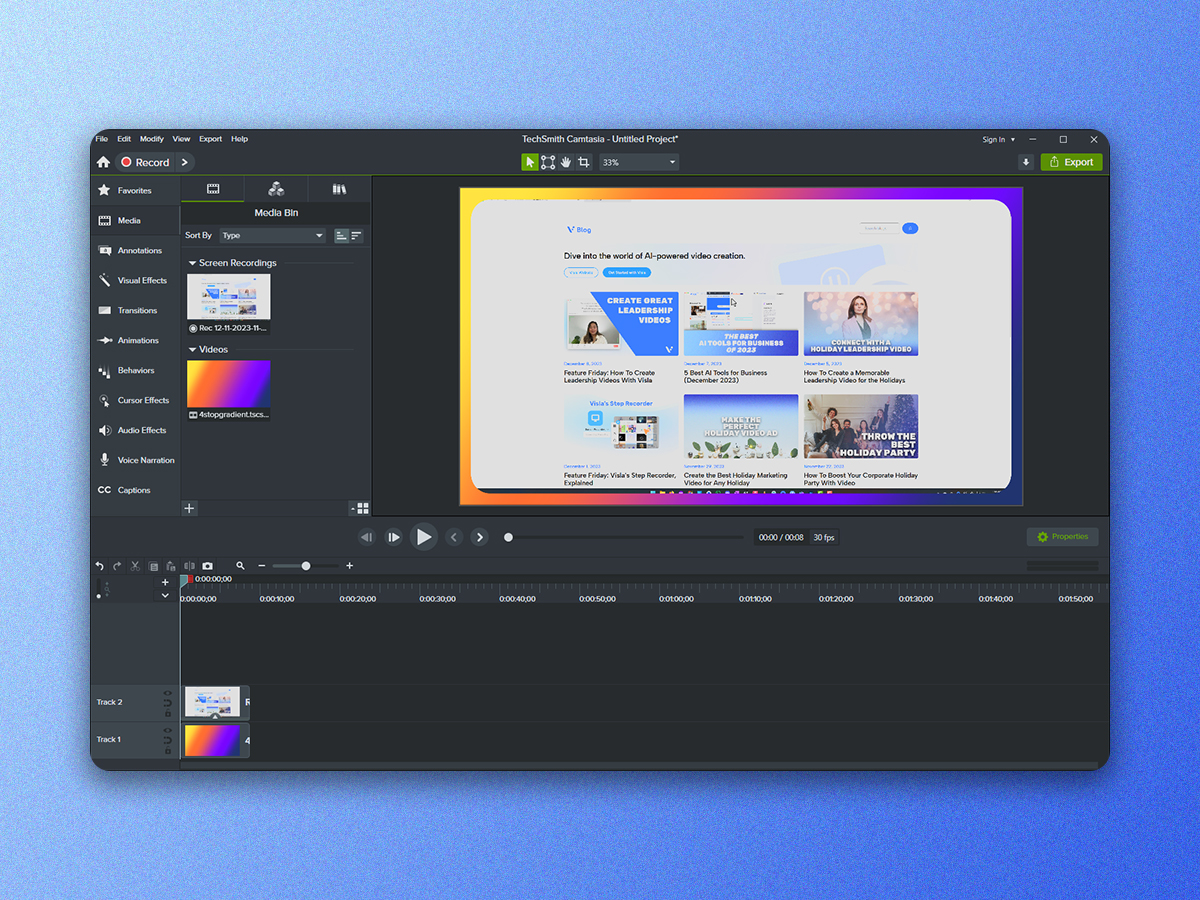Activate the Pan tool above the canvas

click(x=566, y=161)
